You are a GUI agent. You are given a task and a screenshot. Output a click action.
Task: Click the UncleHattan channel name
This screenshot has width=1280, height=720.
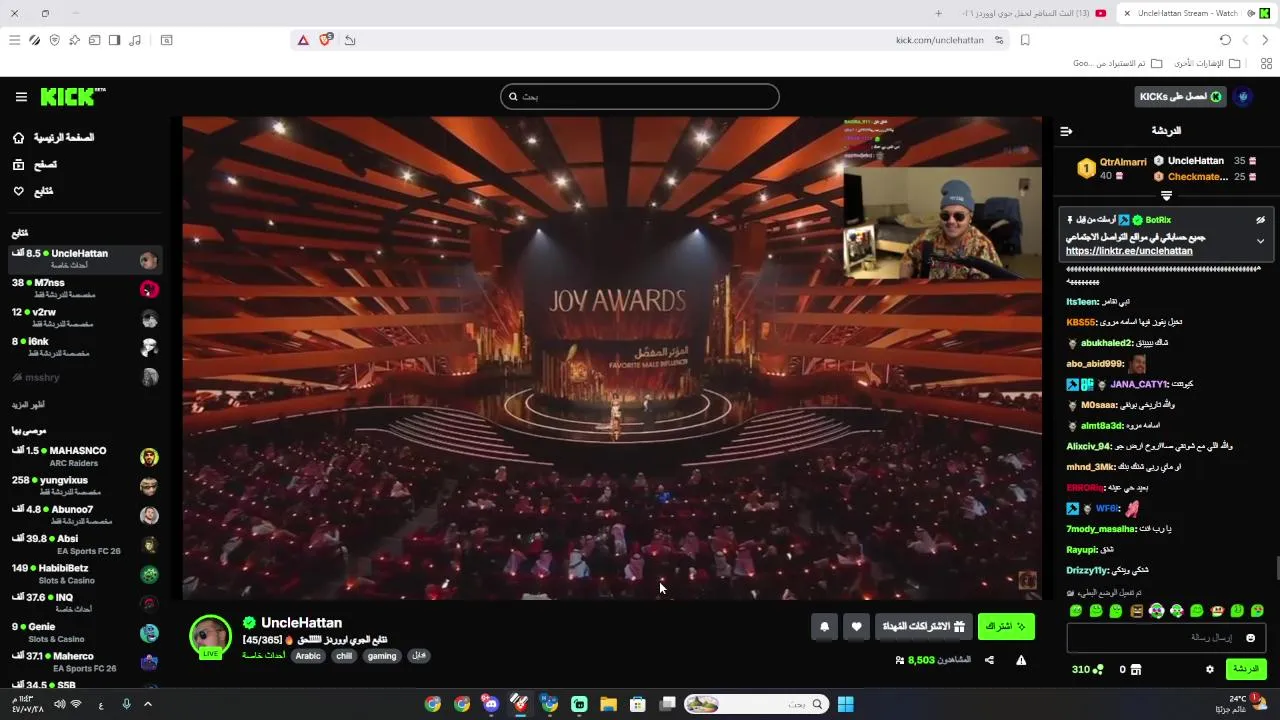tap(301, 623)
